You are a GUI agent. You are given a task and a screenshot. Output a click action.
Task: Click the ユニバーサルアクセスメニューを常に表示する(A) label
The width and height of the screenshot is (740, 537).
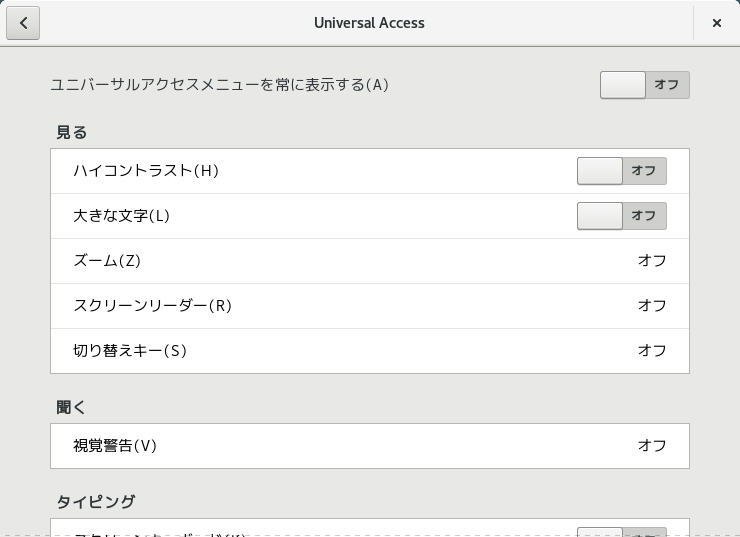coord(219,85)
